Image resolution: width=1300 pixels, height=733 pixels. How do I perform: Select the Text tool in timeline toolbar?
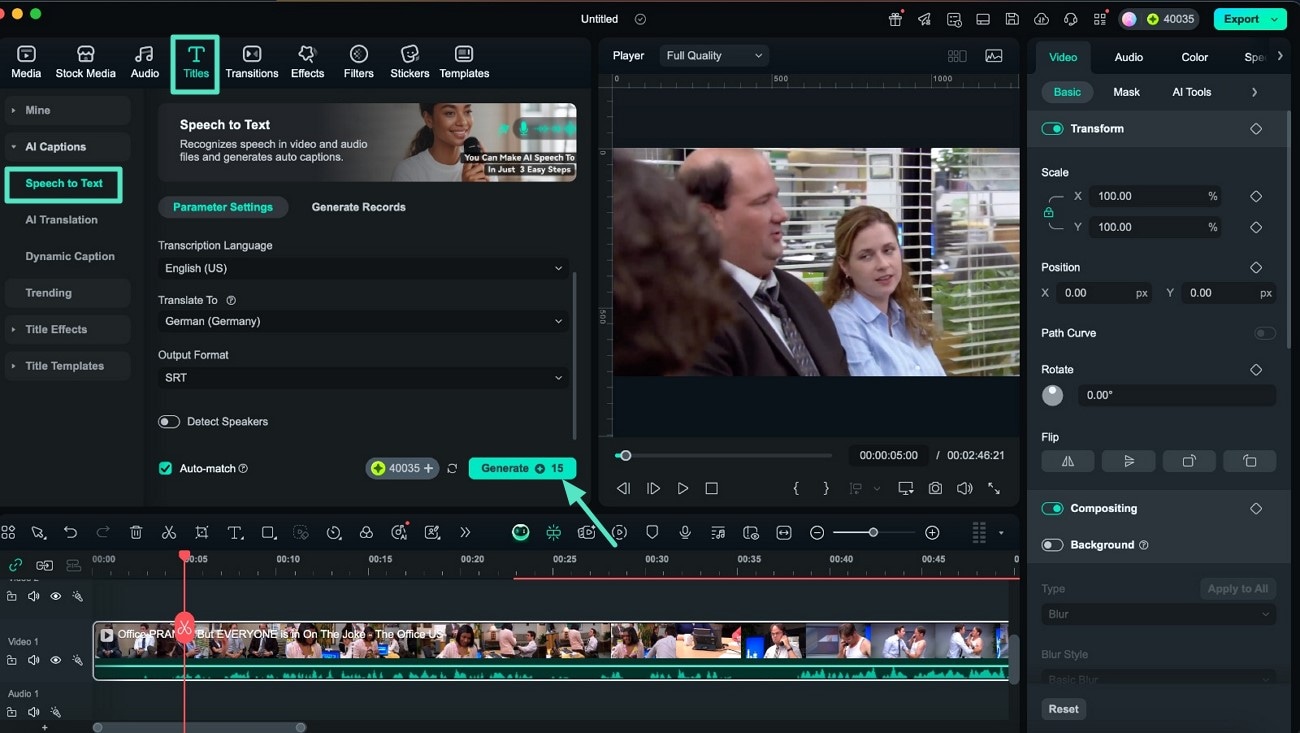tap(235, 533)
